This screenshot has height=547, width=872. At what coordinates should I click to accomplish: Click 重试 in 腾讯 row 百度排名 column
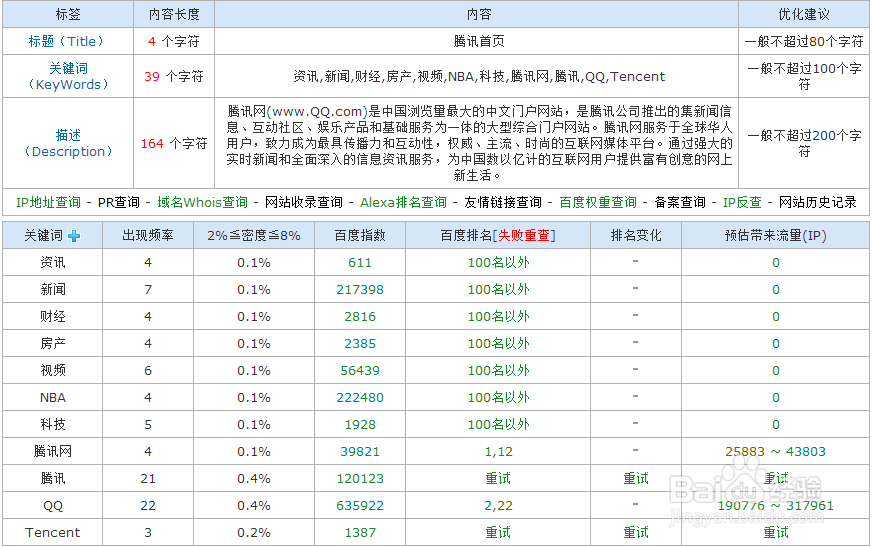498,479
